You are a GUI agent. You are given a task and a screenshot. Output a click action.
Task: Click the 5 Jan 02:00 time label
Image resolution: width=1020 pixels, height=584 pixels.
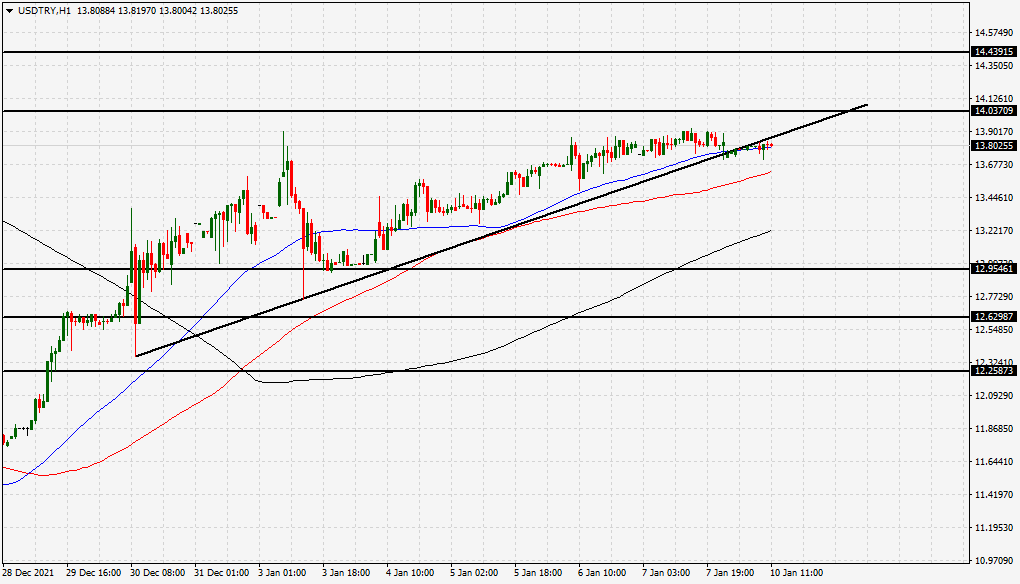click(475, 573)
